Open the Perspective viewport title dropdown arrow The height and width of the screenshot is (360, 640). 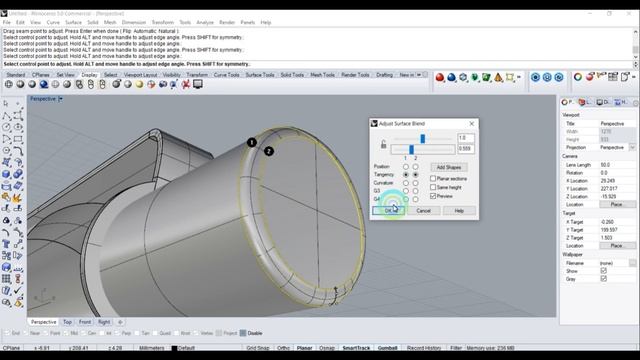pos(60,99)
